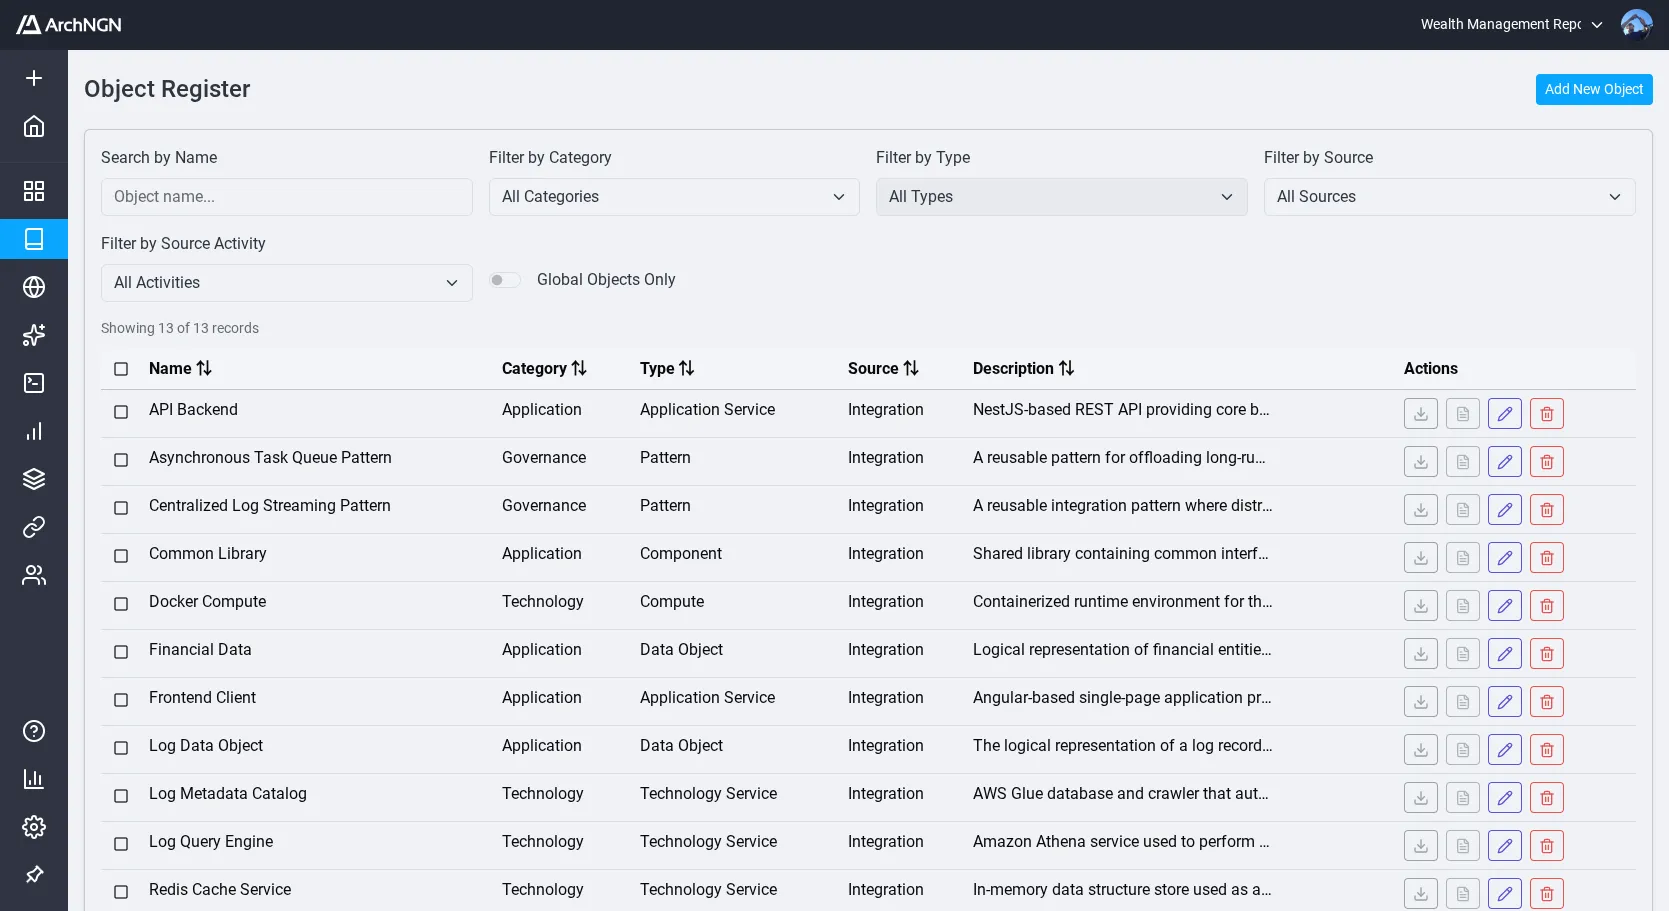Open the users icon in the sidebar
The image size is (1669, 911).
pos(34,574)
